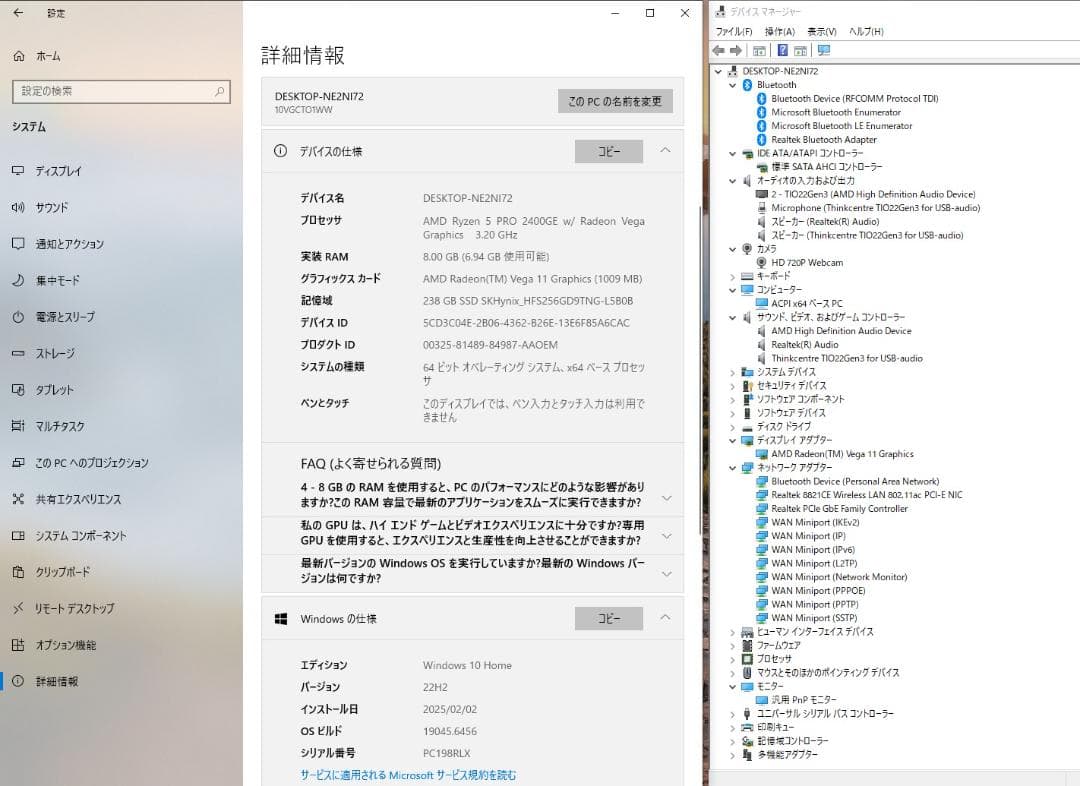Select Microphone (Thinkcentre TIO22Gen3) device
The width and height of the screenshot is (1080, 786).
pos(875,207)
